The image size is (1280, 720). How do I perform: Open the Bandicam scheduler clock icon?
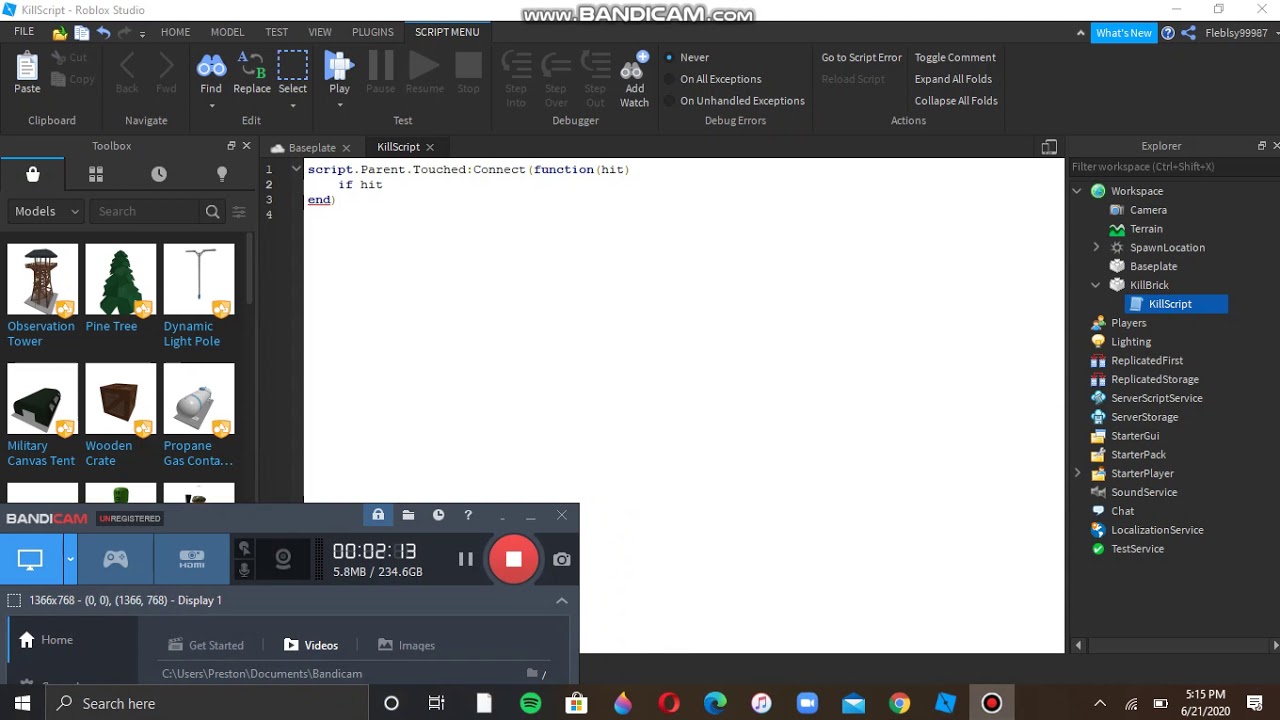tap(438, 515)
